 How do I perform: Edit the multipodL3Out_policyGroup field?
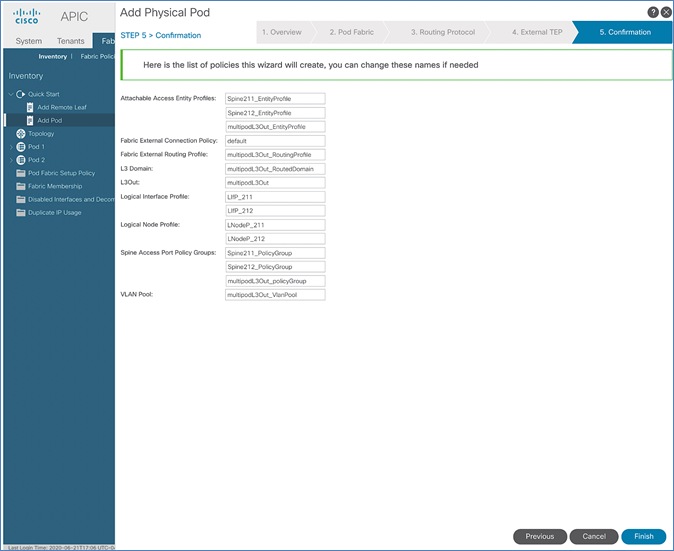275,281
